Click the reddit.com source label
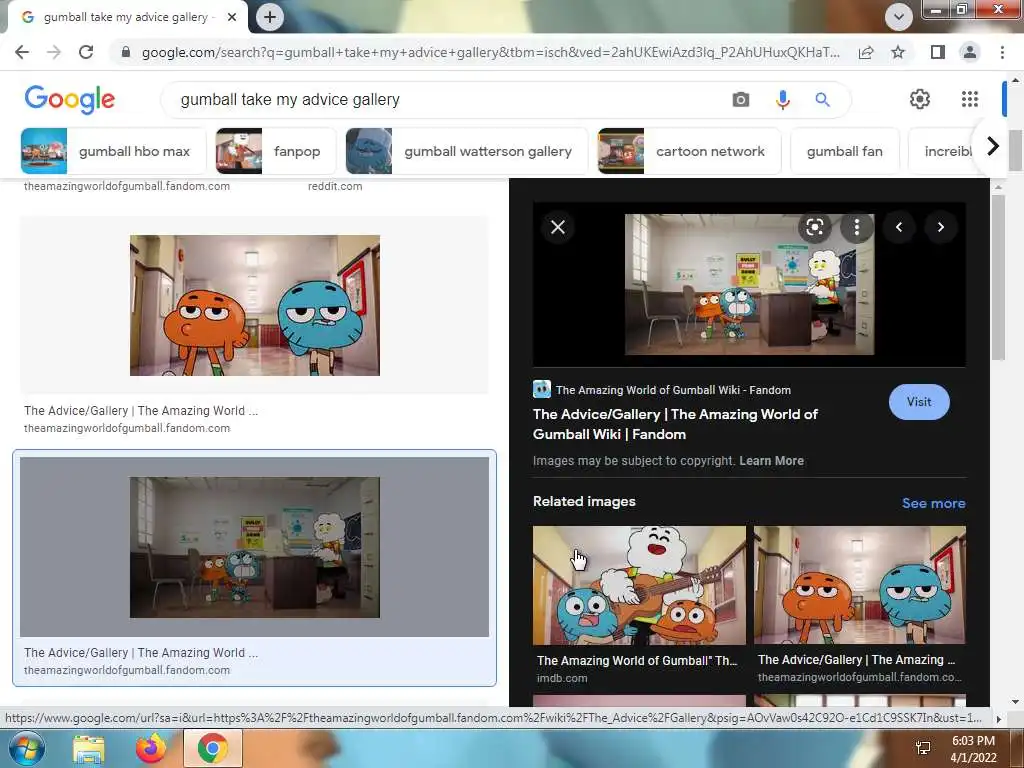The image size is (1024, 768). point(335,186)
